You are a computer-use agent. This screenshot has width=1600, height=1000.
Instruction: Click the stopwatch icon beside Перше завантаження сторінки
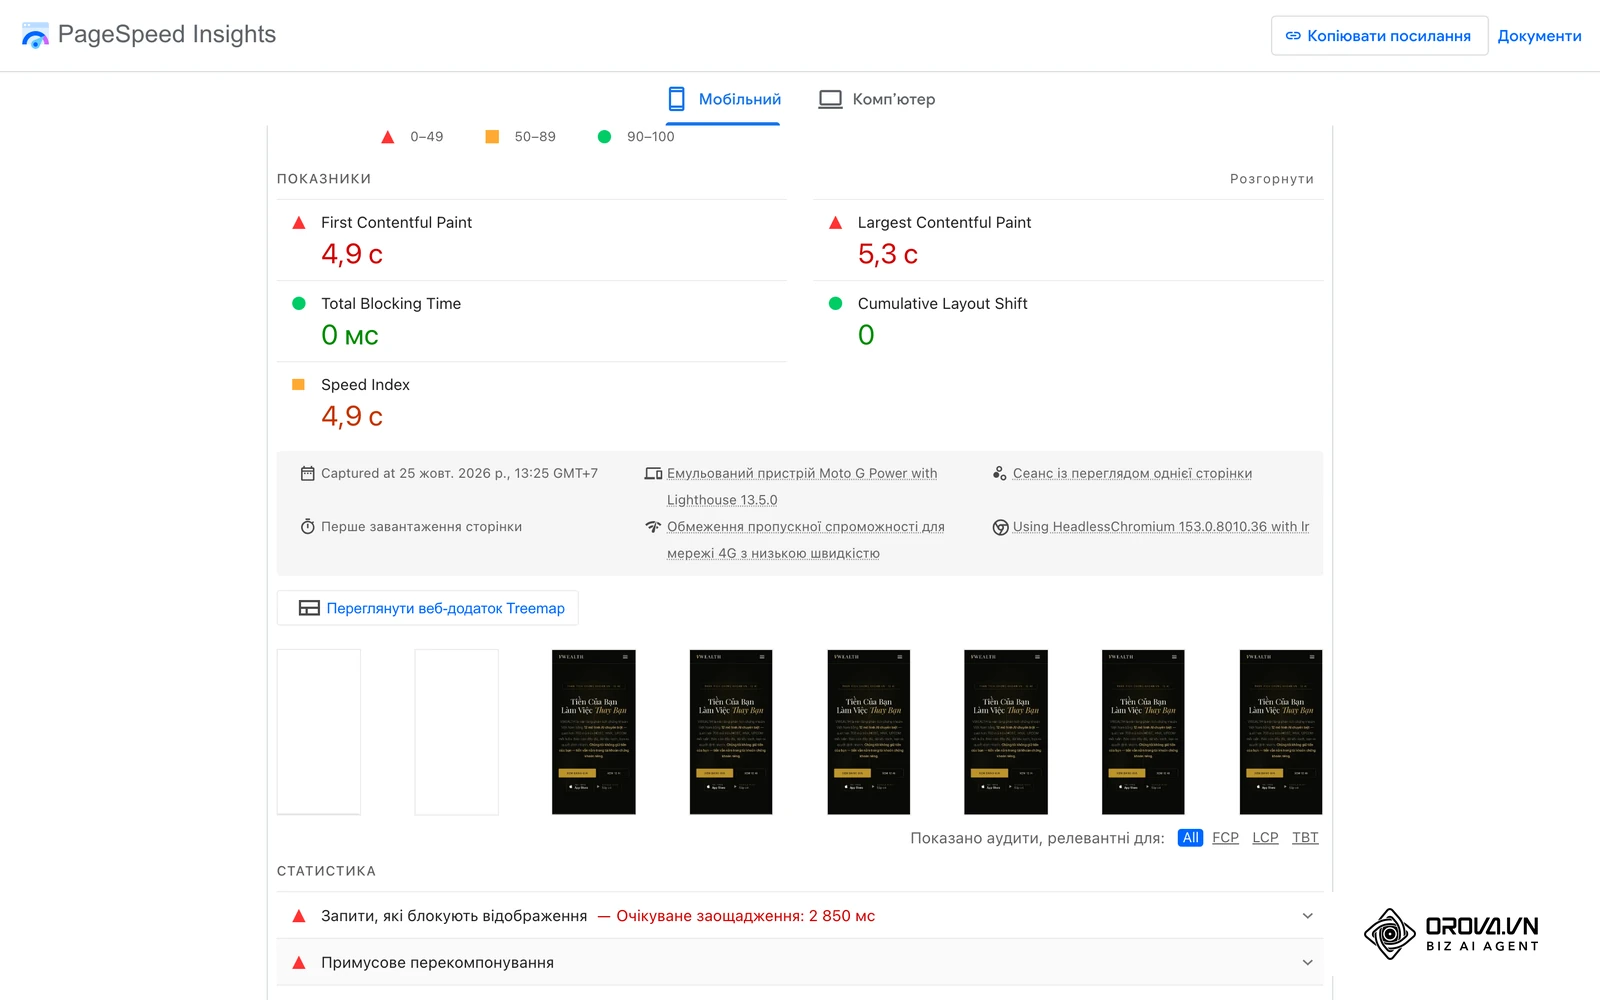point(308,527)
